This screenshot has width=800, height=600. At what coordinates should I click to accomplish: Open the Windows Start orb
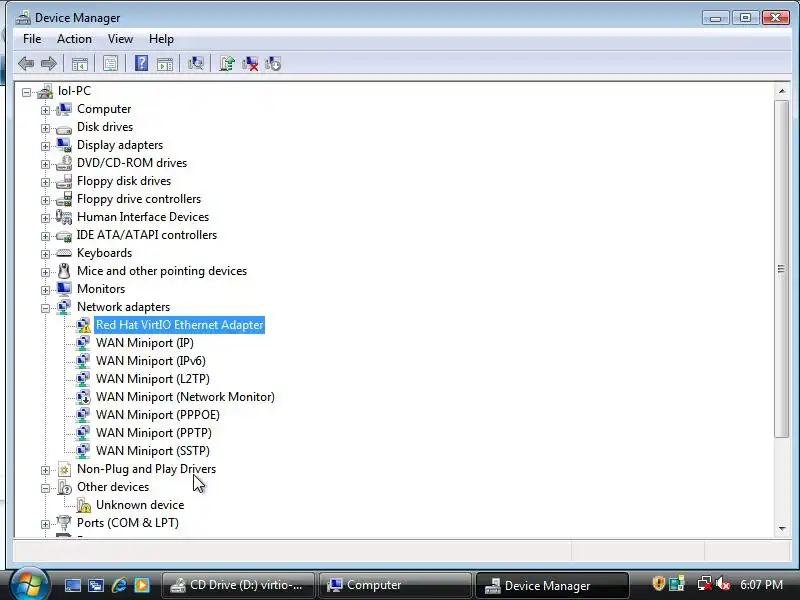pyautogui.click(x=30, y=585)
